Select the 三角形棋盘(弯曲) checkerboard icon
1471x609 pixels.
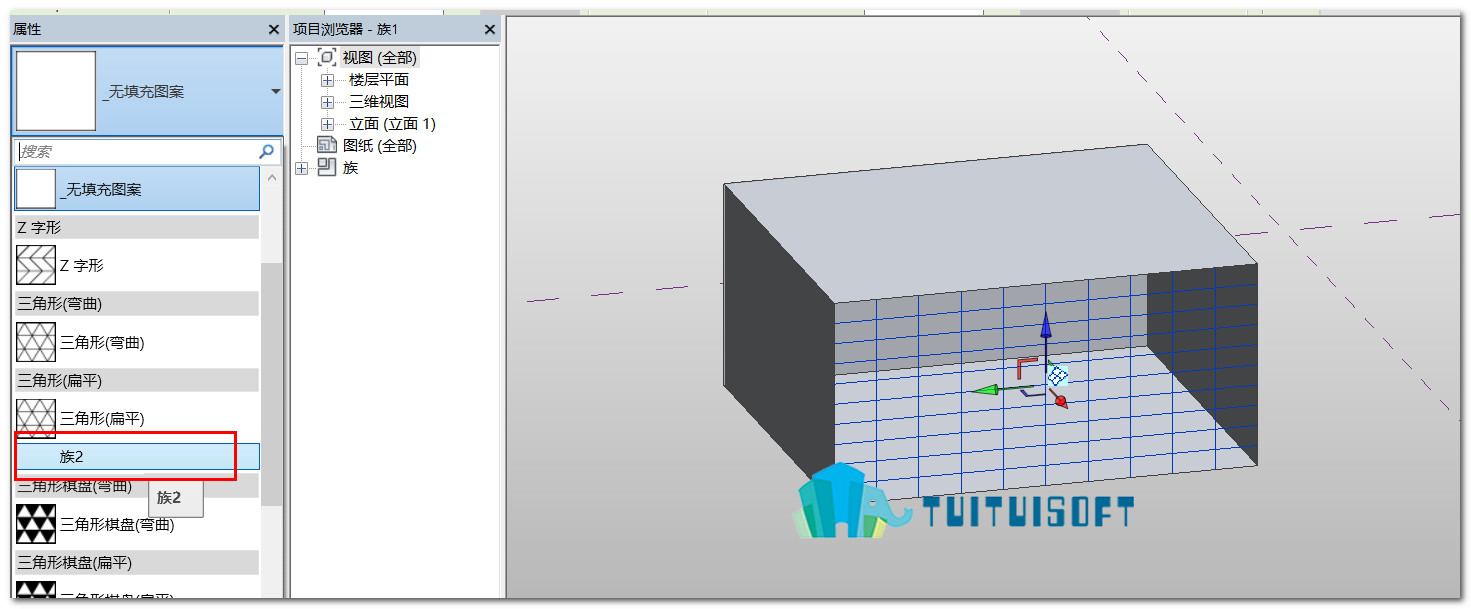coord(36,524)
